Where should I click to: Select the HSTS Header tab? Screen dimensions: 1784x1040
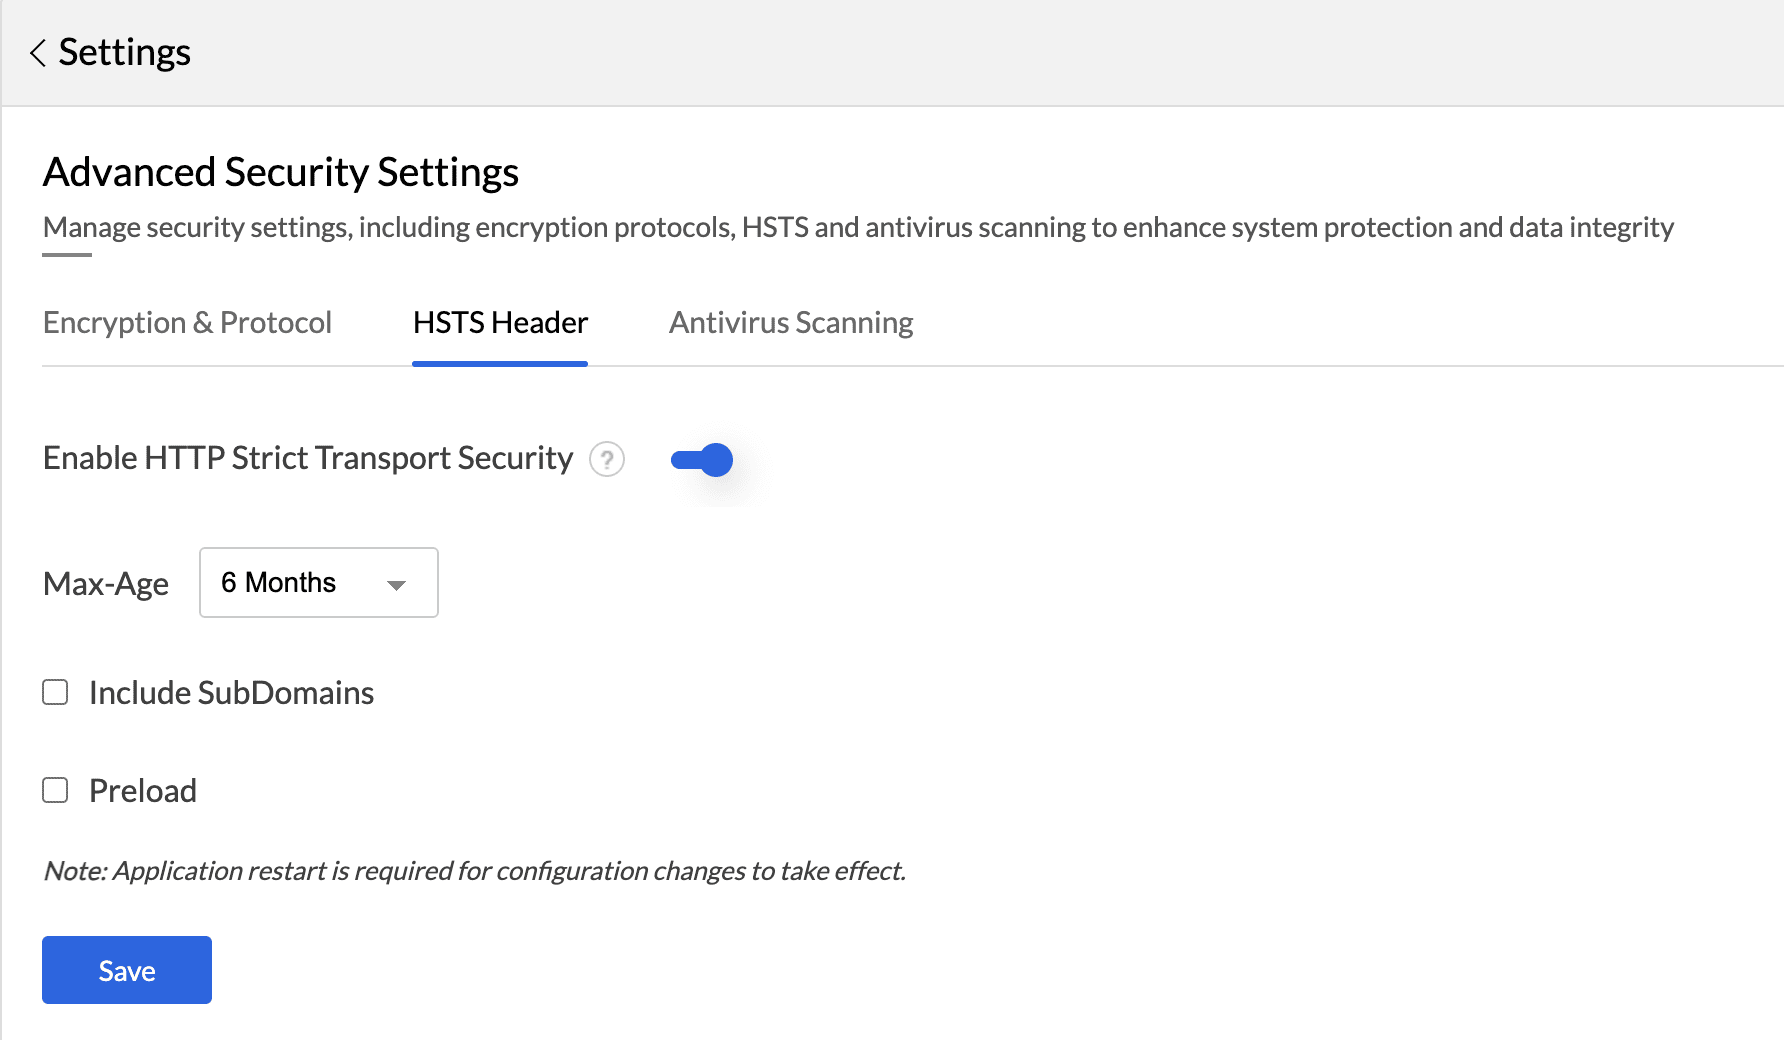[x=500, y=323]
